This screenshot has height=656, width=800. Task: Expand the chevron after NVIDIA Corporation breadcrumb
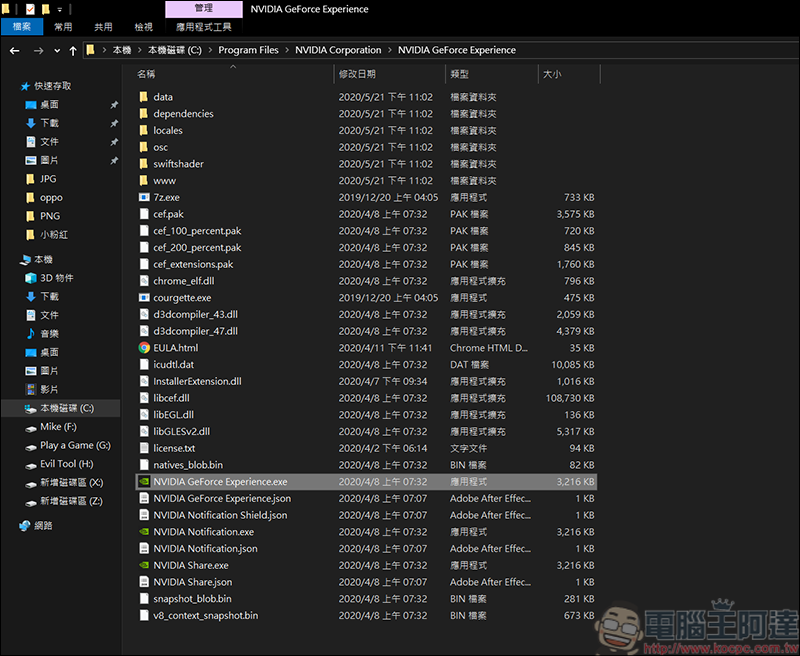[x=390, y=50]
